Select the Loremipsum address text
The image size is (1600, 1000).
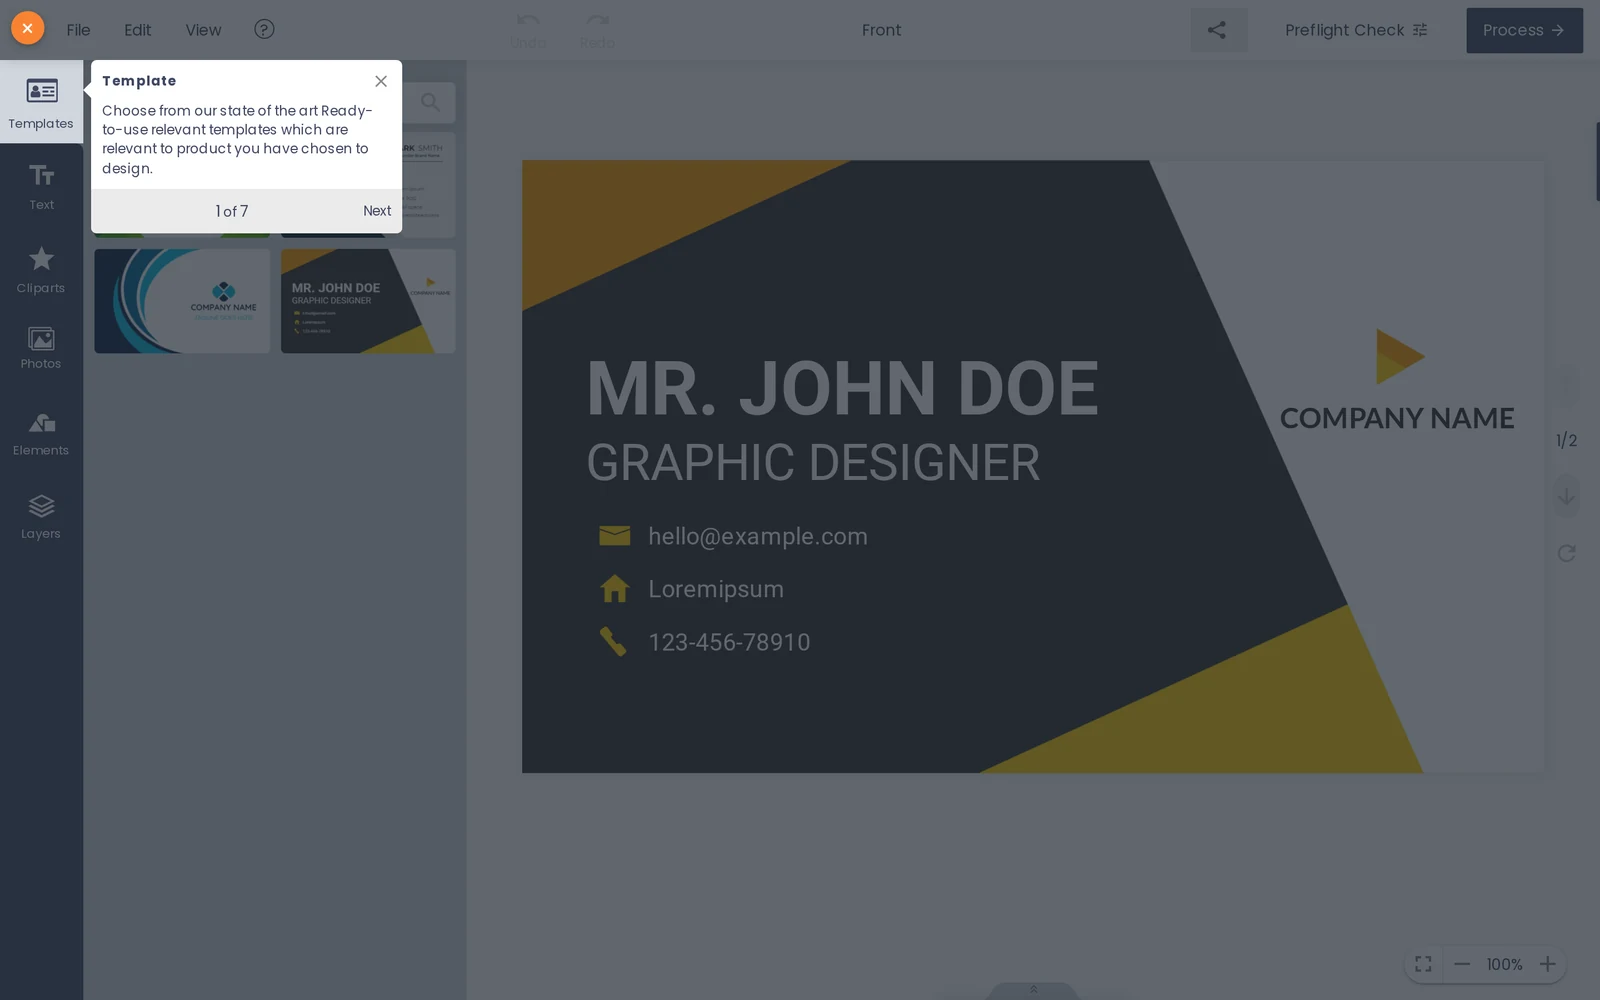coord(716,589)
